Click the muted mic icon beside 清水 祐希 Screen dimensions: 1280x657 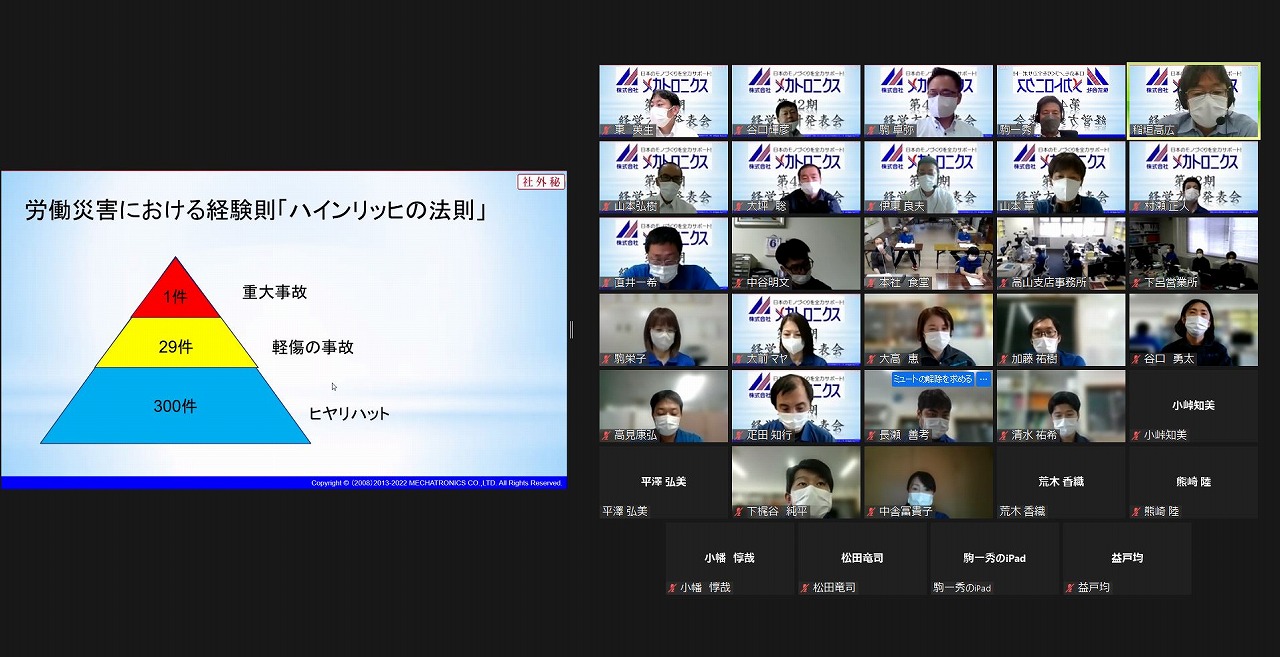coord(1003,435)
